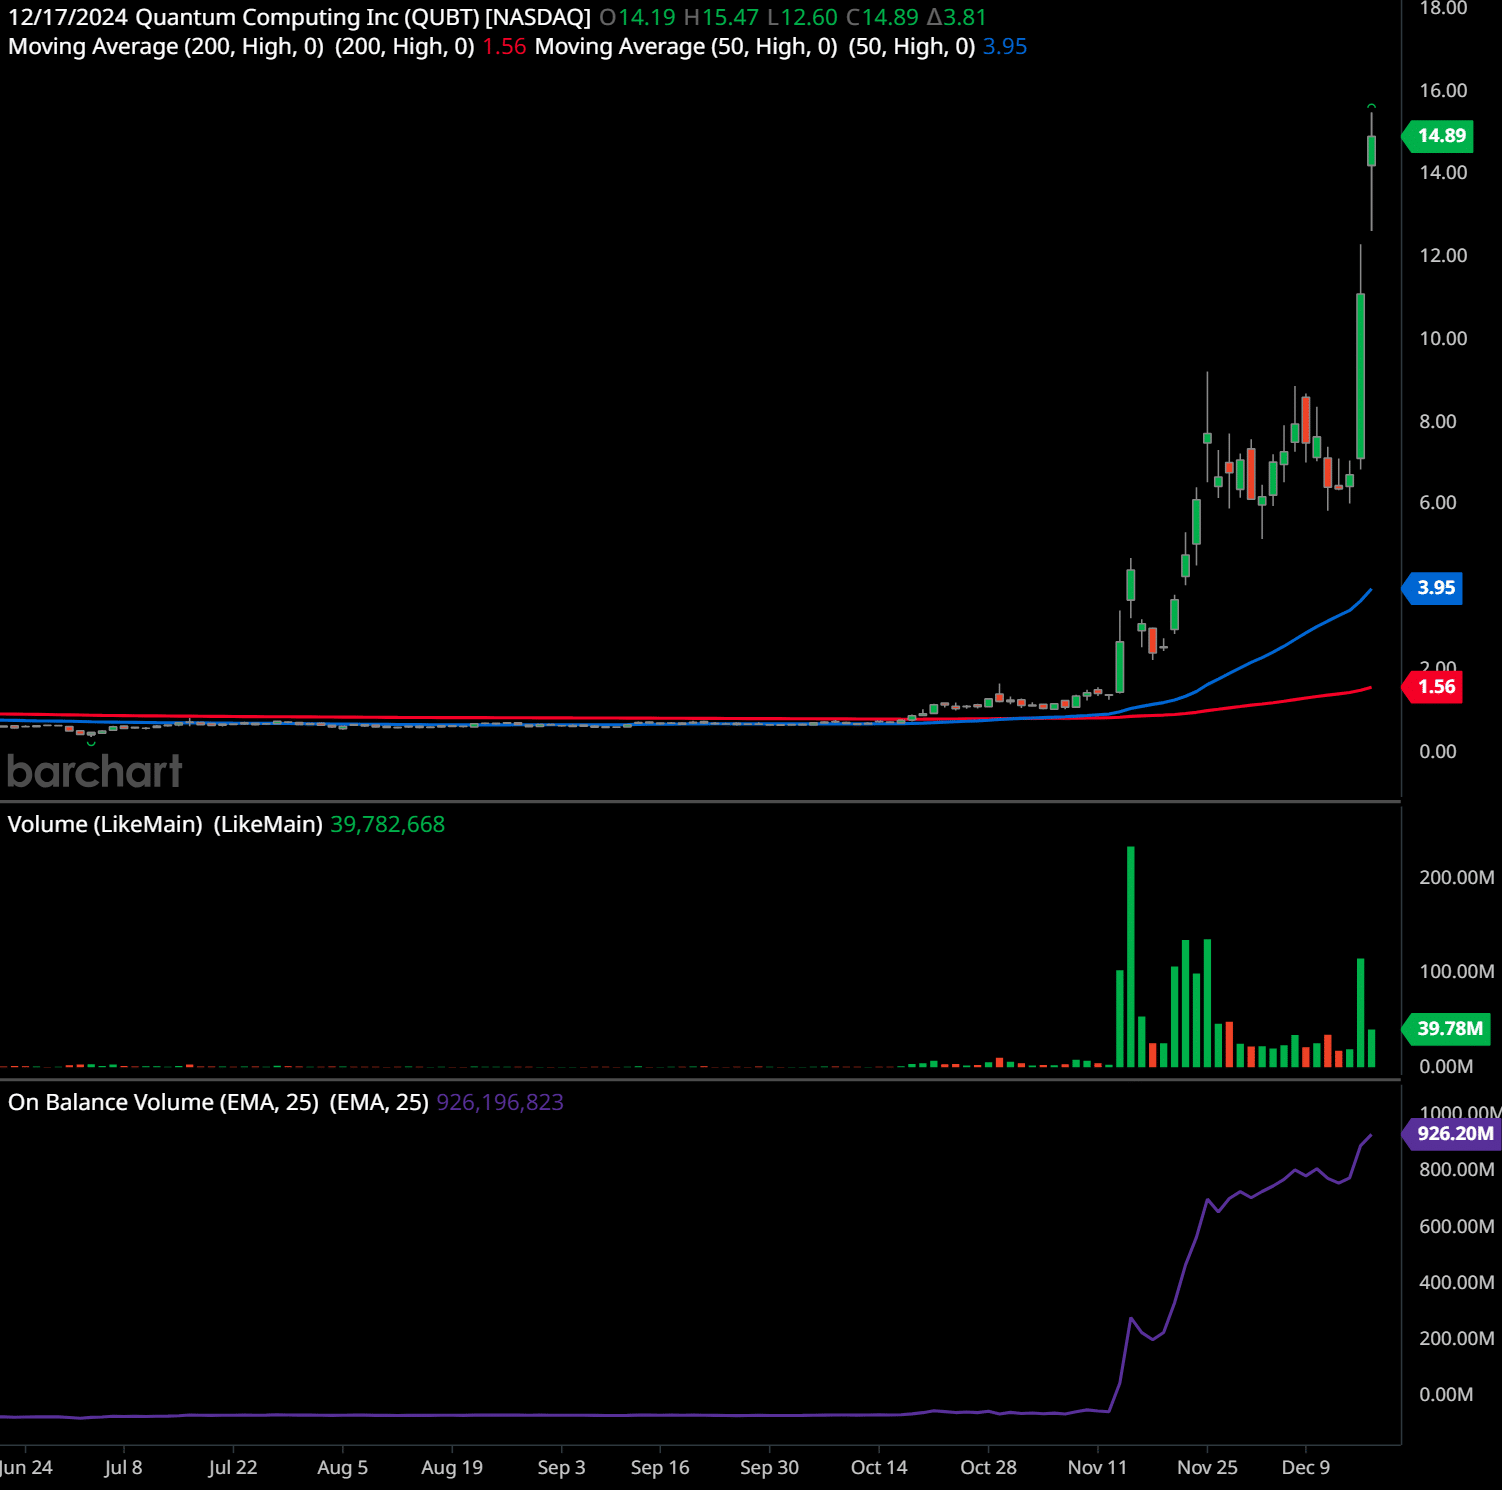Image resolution: width=1502 pixels, height=1490 pixels.
Task: Select the open price O14.19 in header
Action: 637,18
